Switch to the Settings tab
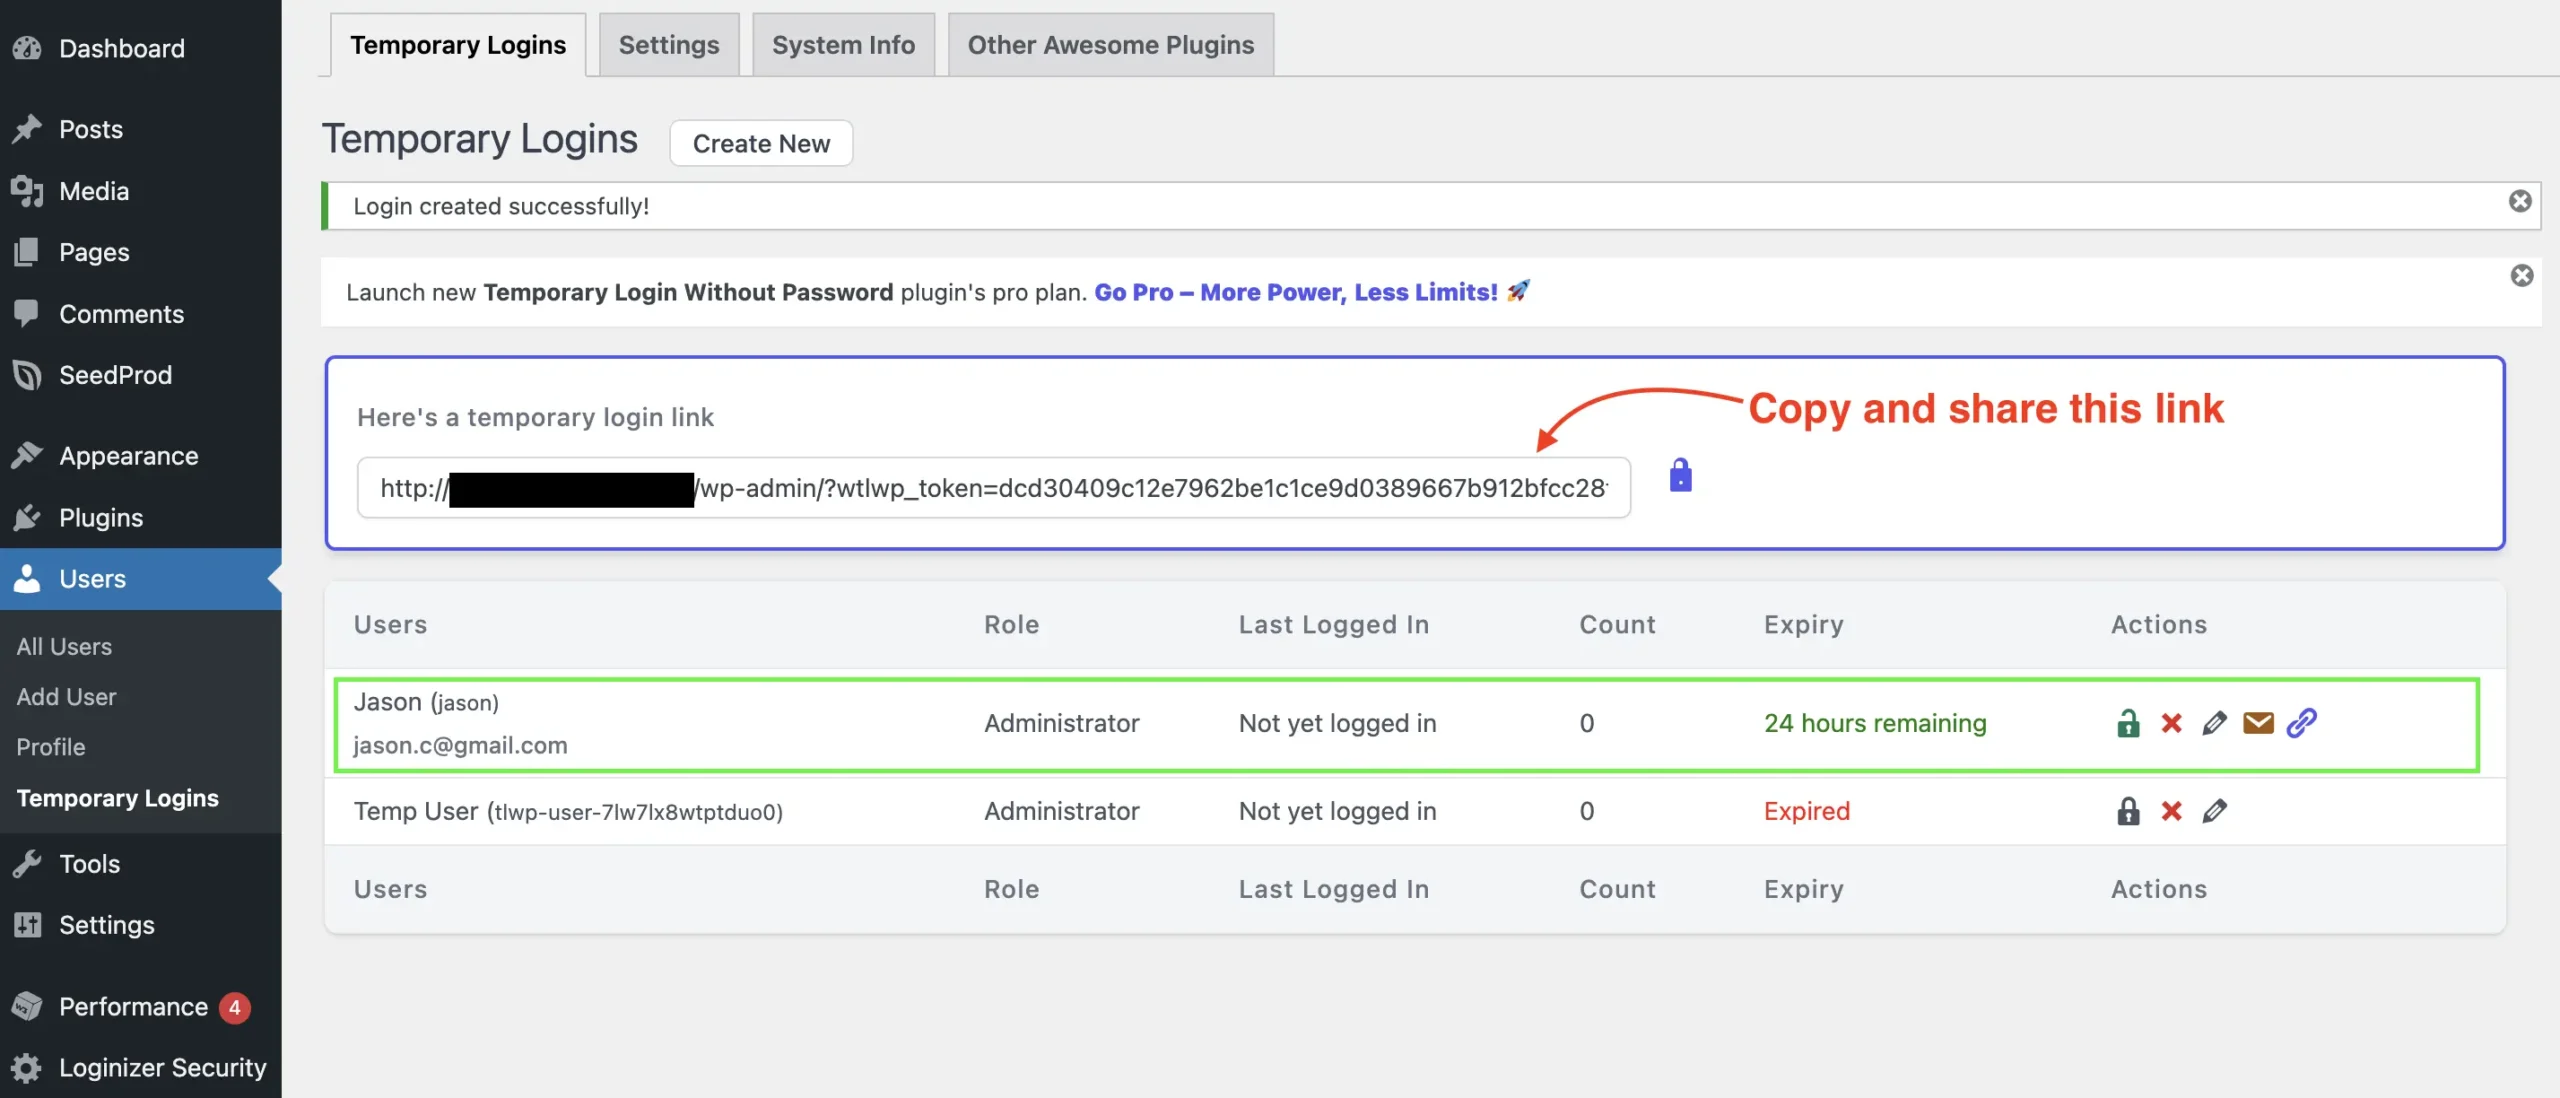 pyautogui.click(x=668, y=44)
